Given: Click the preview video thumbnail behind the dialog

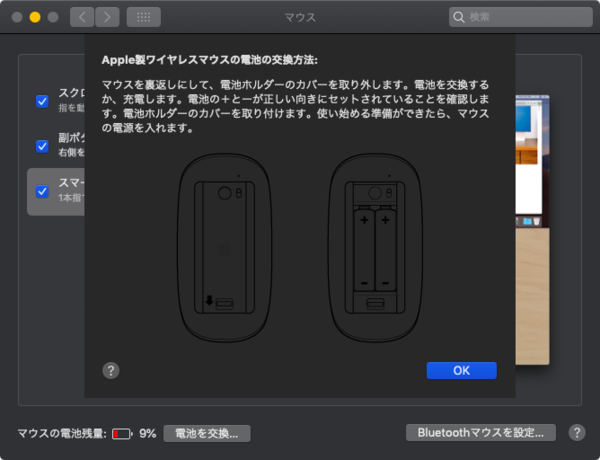Looking at the screenshot, I should tap(532, 230).
